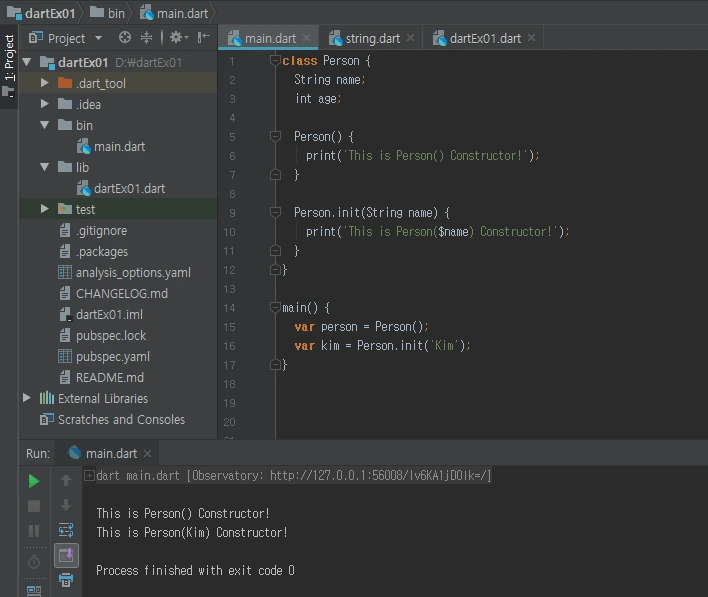Expand the test folder
The height and width of the screenshot is (597, 708).
tap(44, 209)
